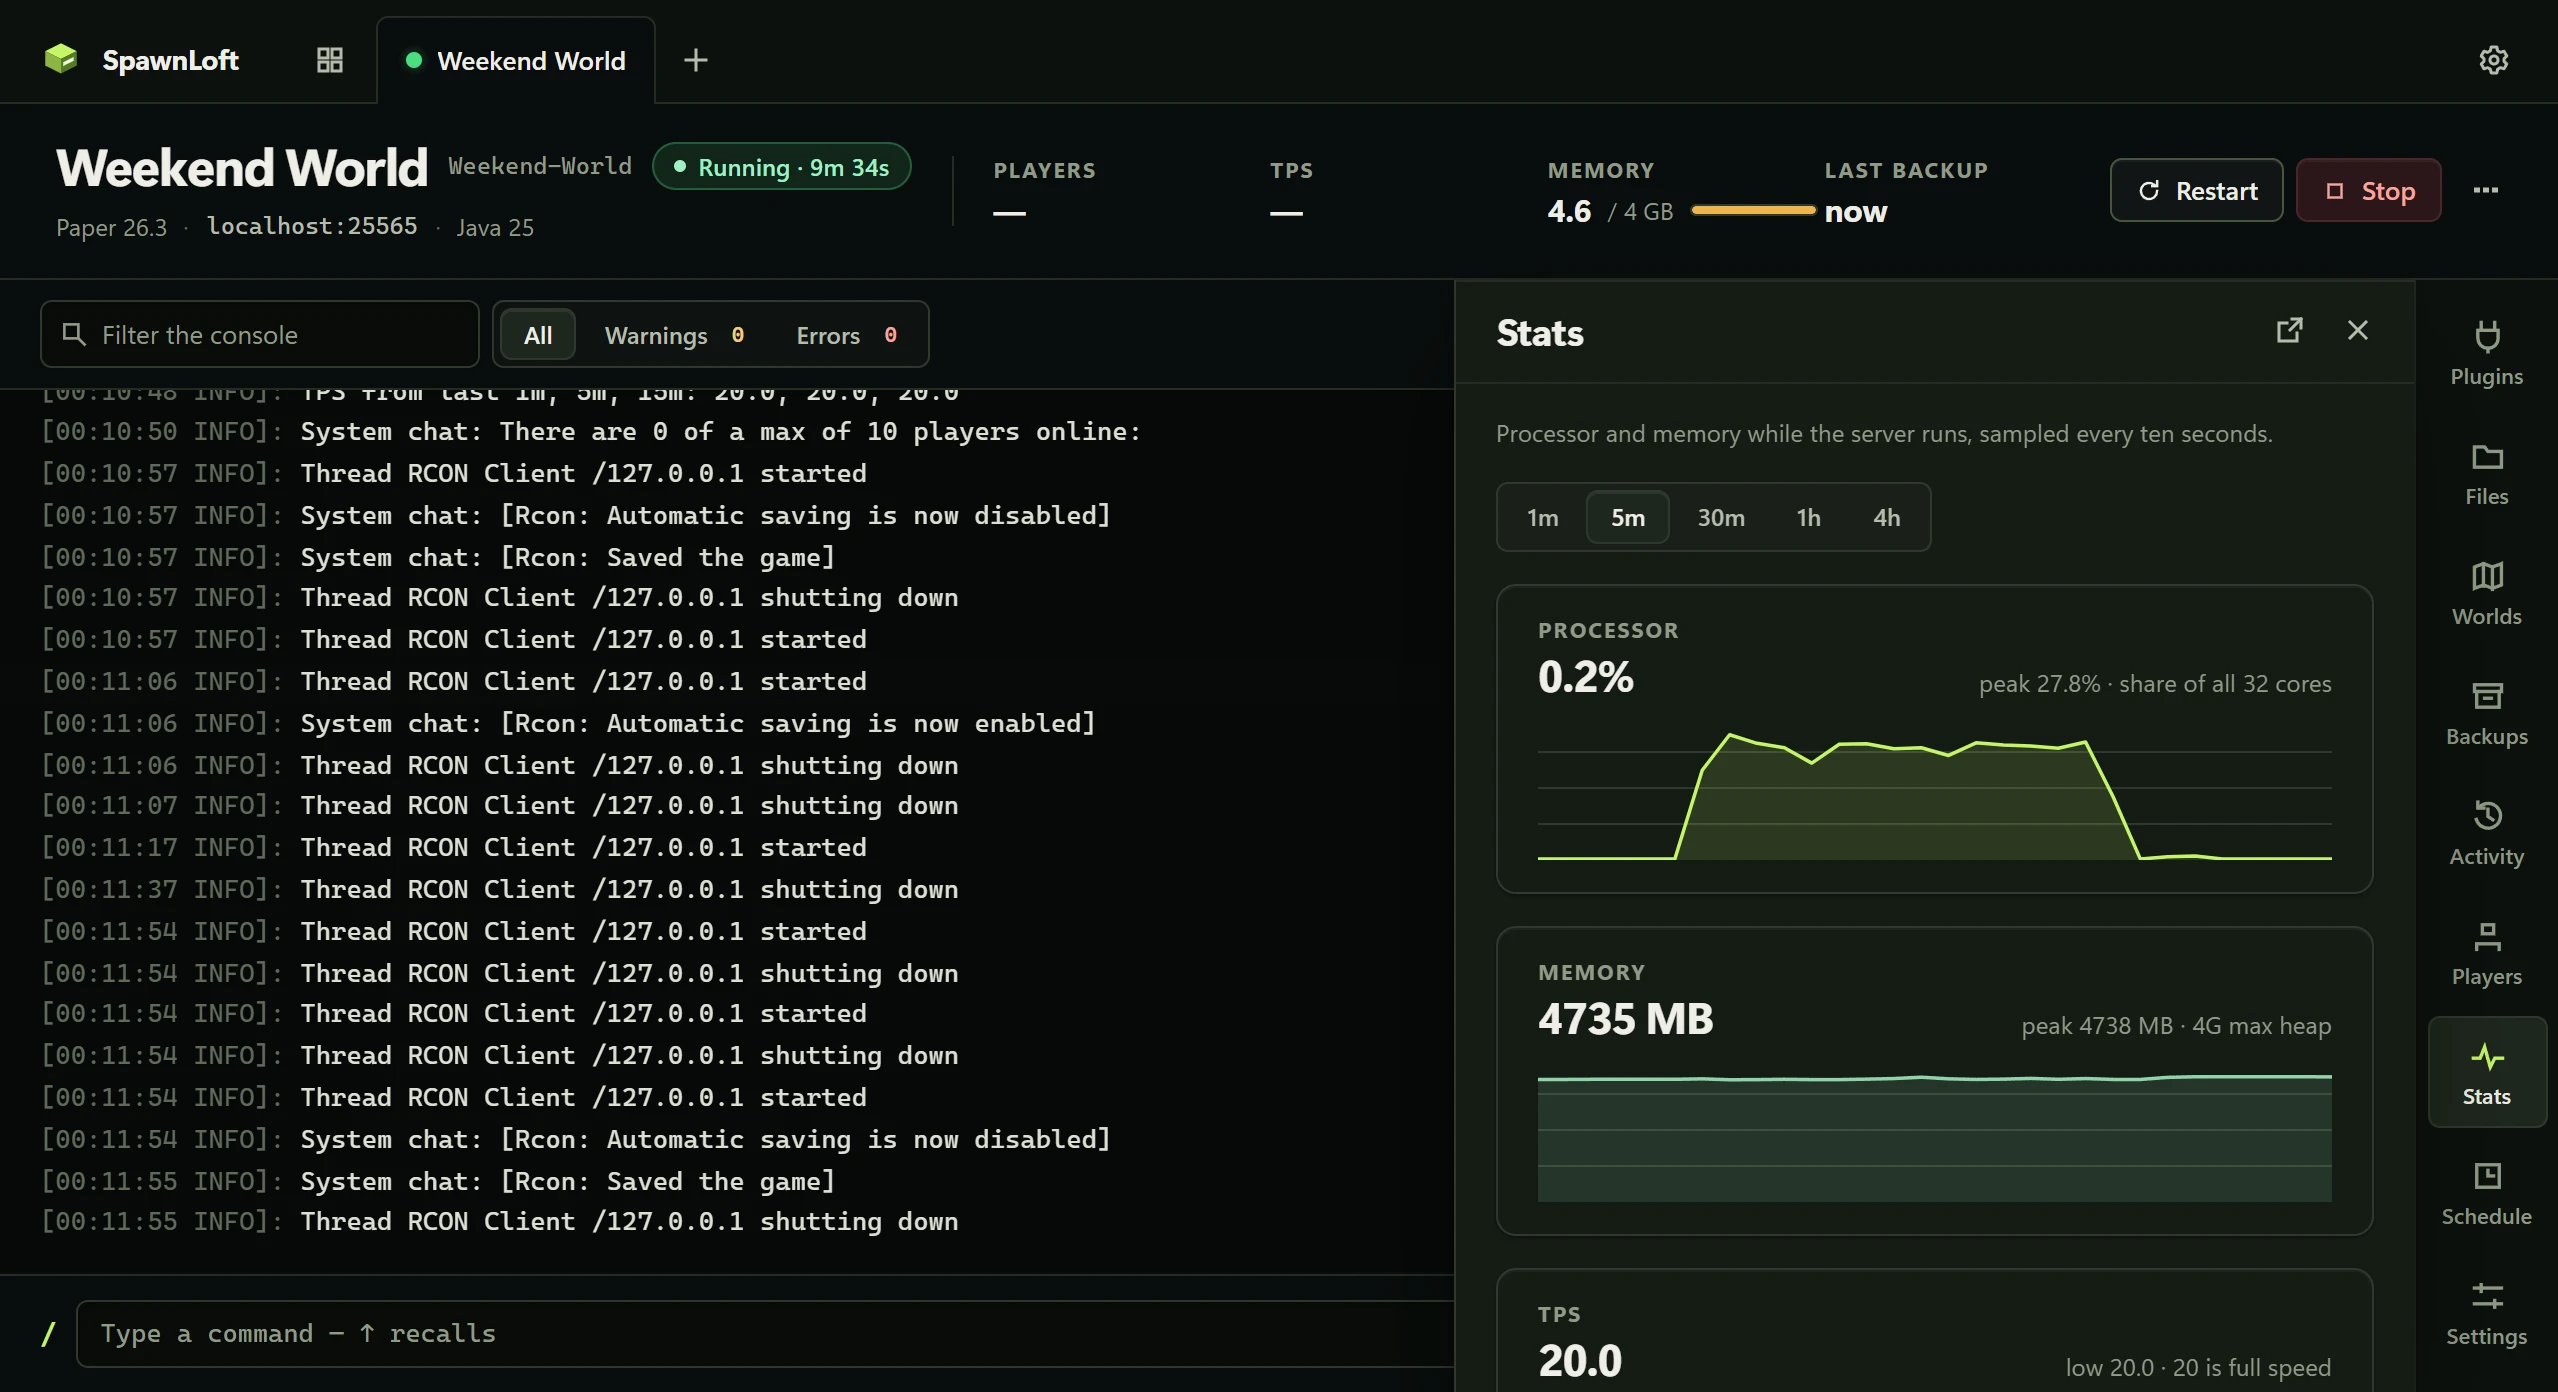Select the 4h time range
This screenshot has width=2558, height=1392.
pos(1887,517)
